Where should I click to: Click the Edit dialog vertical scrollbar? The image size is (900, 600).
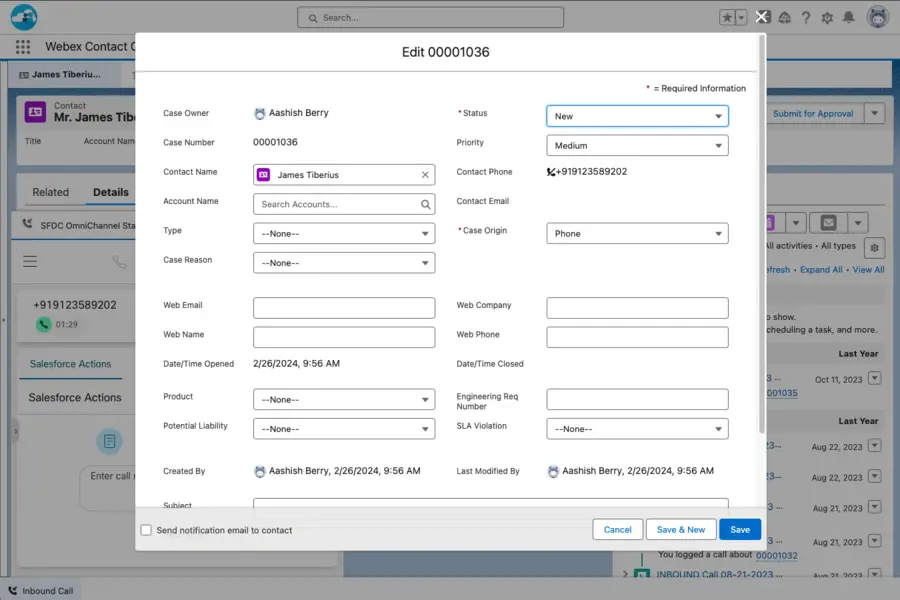point(762,233)
